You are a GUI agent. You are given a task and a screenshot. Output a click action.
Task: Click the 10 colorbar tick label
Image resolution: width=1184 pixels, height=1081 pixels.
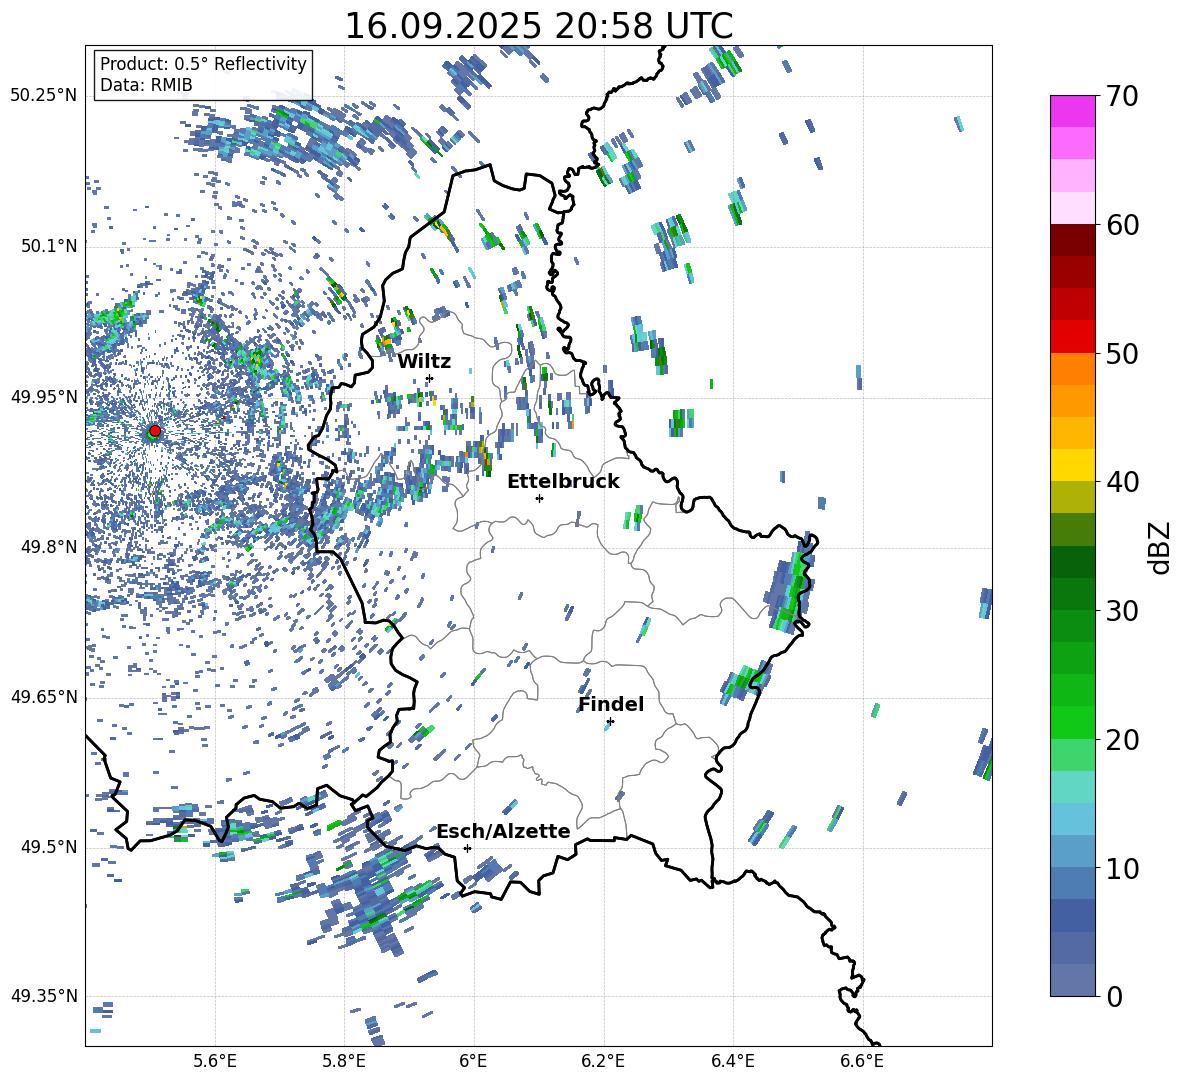[x=1122, y=868]
